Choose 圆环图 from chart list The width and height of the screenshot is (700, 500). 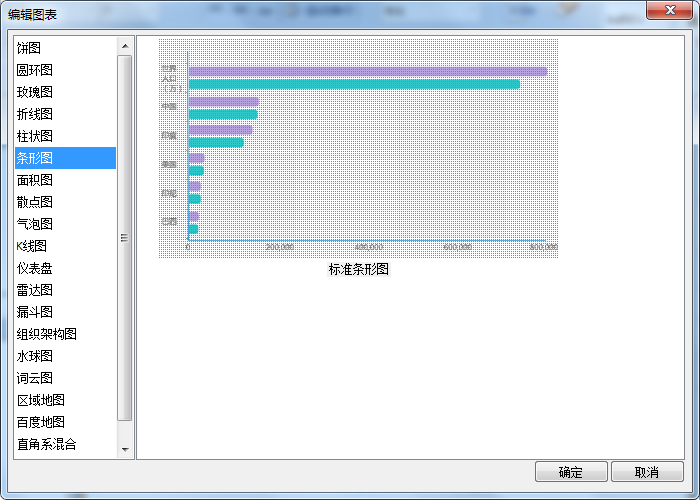pos(34,70)
